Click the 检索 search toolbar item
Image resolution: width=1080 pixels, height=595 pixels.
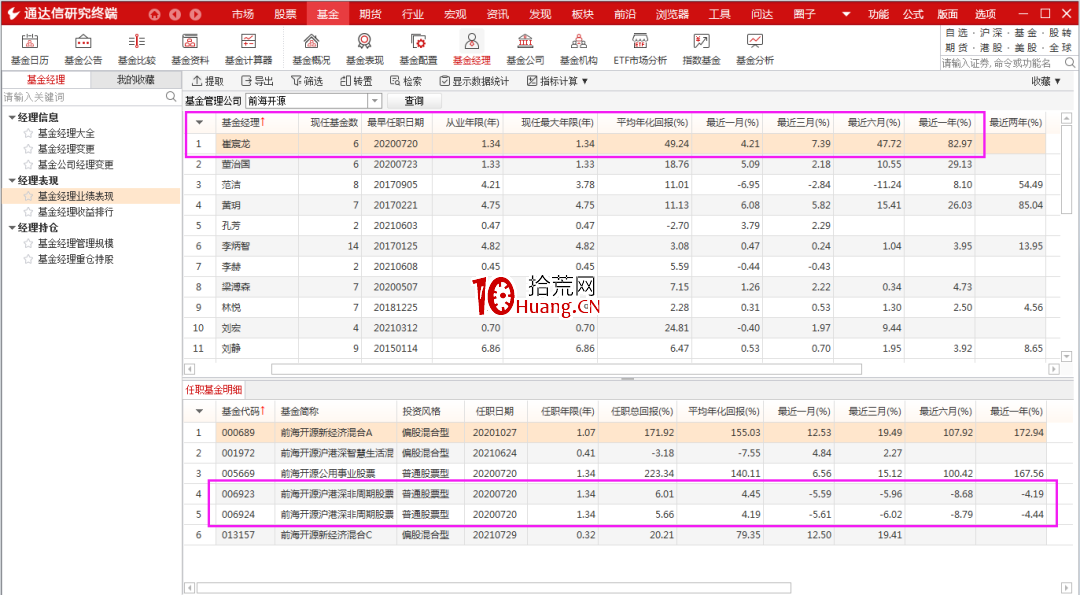coord(406,81)
